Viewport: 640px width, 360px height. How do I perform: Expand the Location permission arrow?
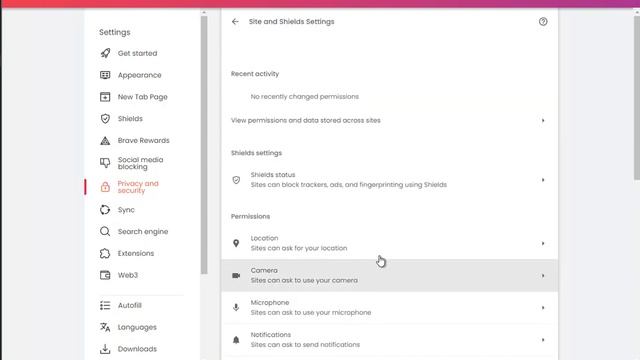click(x=543, y=243)
